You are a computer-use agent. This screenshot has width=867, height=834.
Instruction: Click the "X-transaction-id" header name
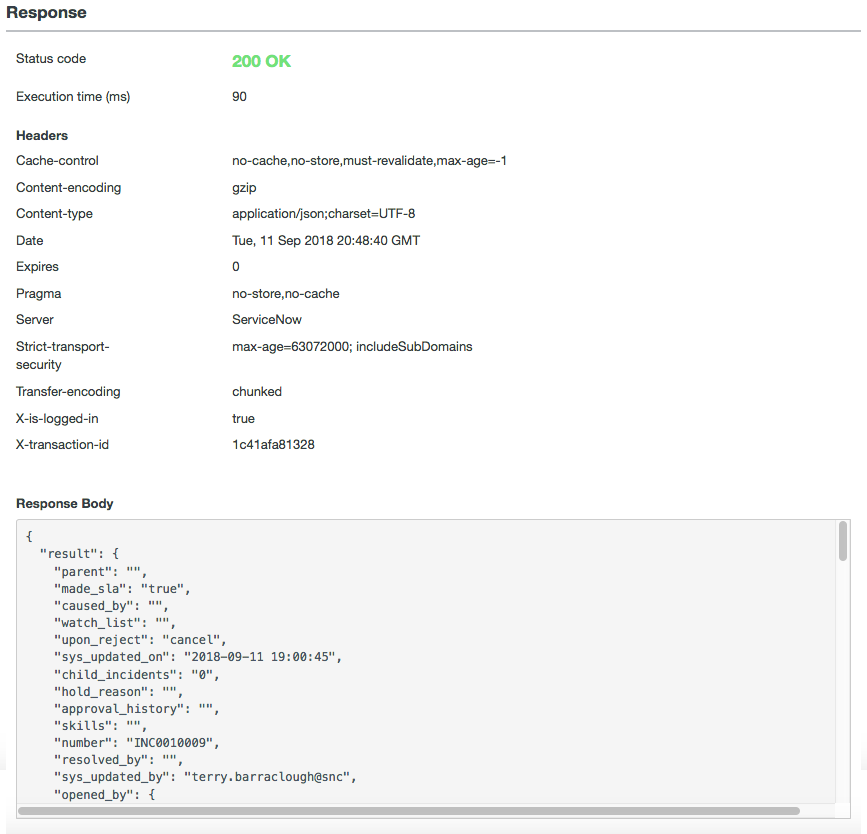pyautogui.click(x=62, y=445)
